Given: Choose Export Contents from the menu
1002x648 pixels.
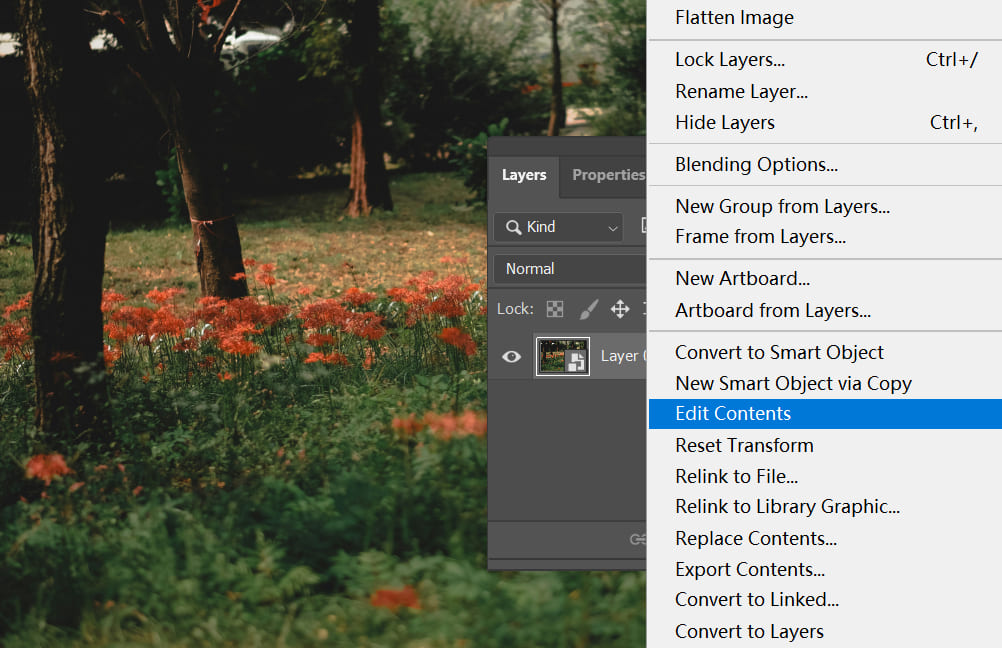Looking at the screenshot, I should 750,569.
